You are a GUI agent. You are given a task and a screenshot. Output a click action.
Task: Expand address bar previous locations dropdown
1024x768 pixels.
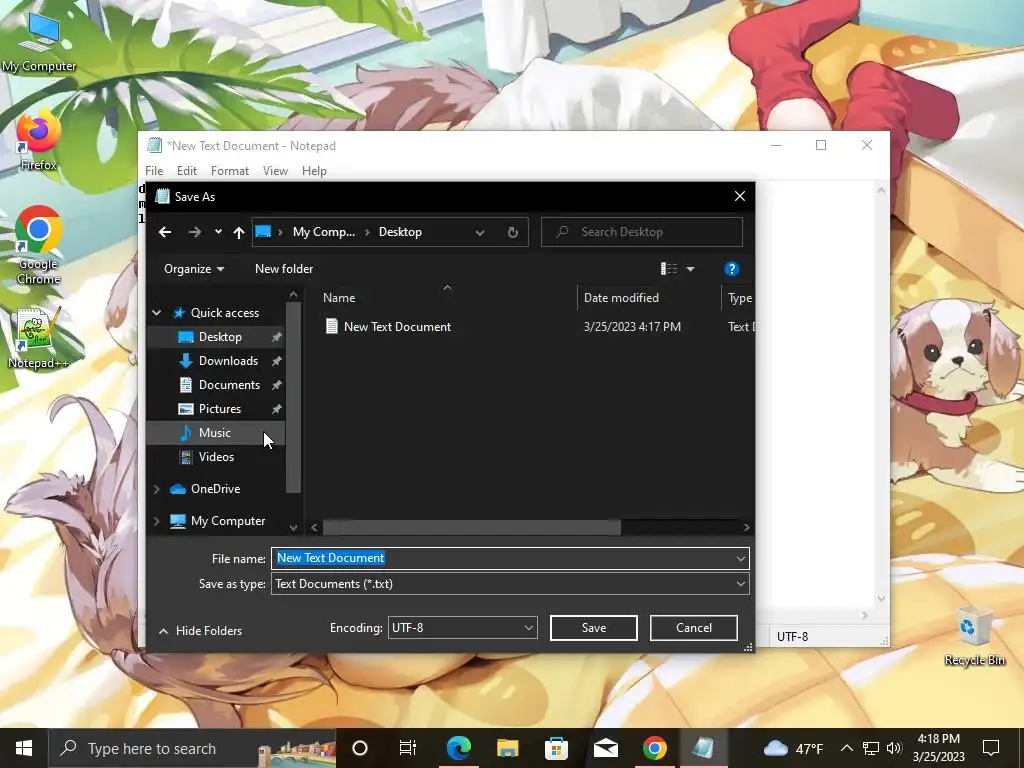[480, 232]
